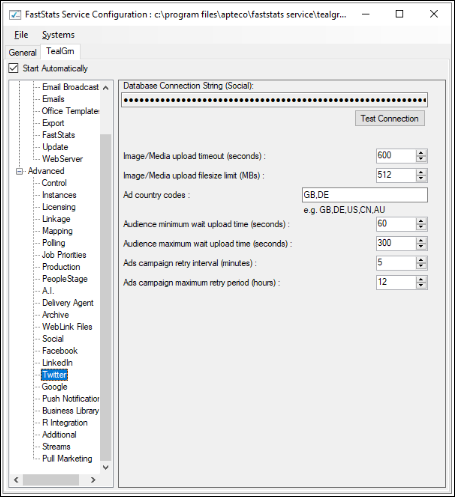The width and height of the screenshot is (455, 497).
Task: Toggle the Start Automatically checkbox
Action: click(13, 68)
